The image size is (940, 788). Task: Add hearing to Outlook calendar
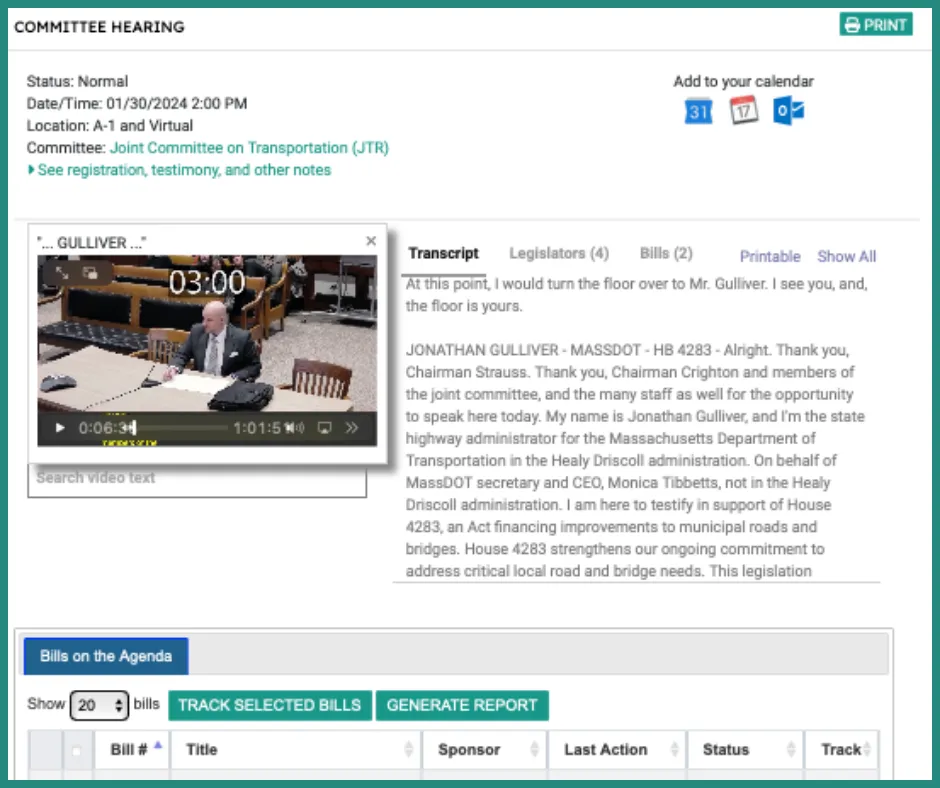788,111
